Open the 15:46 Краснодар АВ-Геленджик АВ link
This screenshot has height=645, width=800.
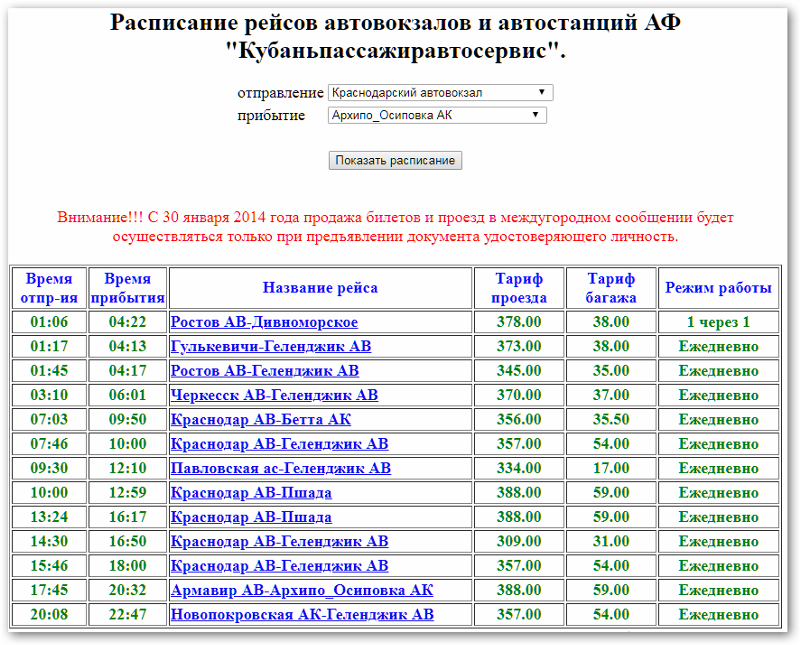click(280, 566)
